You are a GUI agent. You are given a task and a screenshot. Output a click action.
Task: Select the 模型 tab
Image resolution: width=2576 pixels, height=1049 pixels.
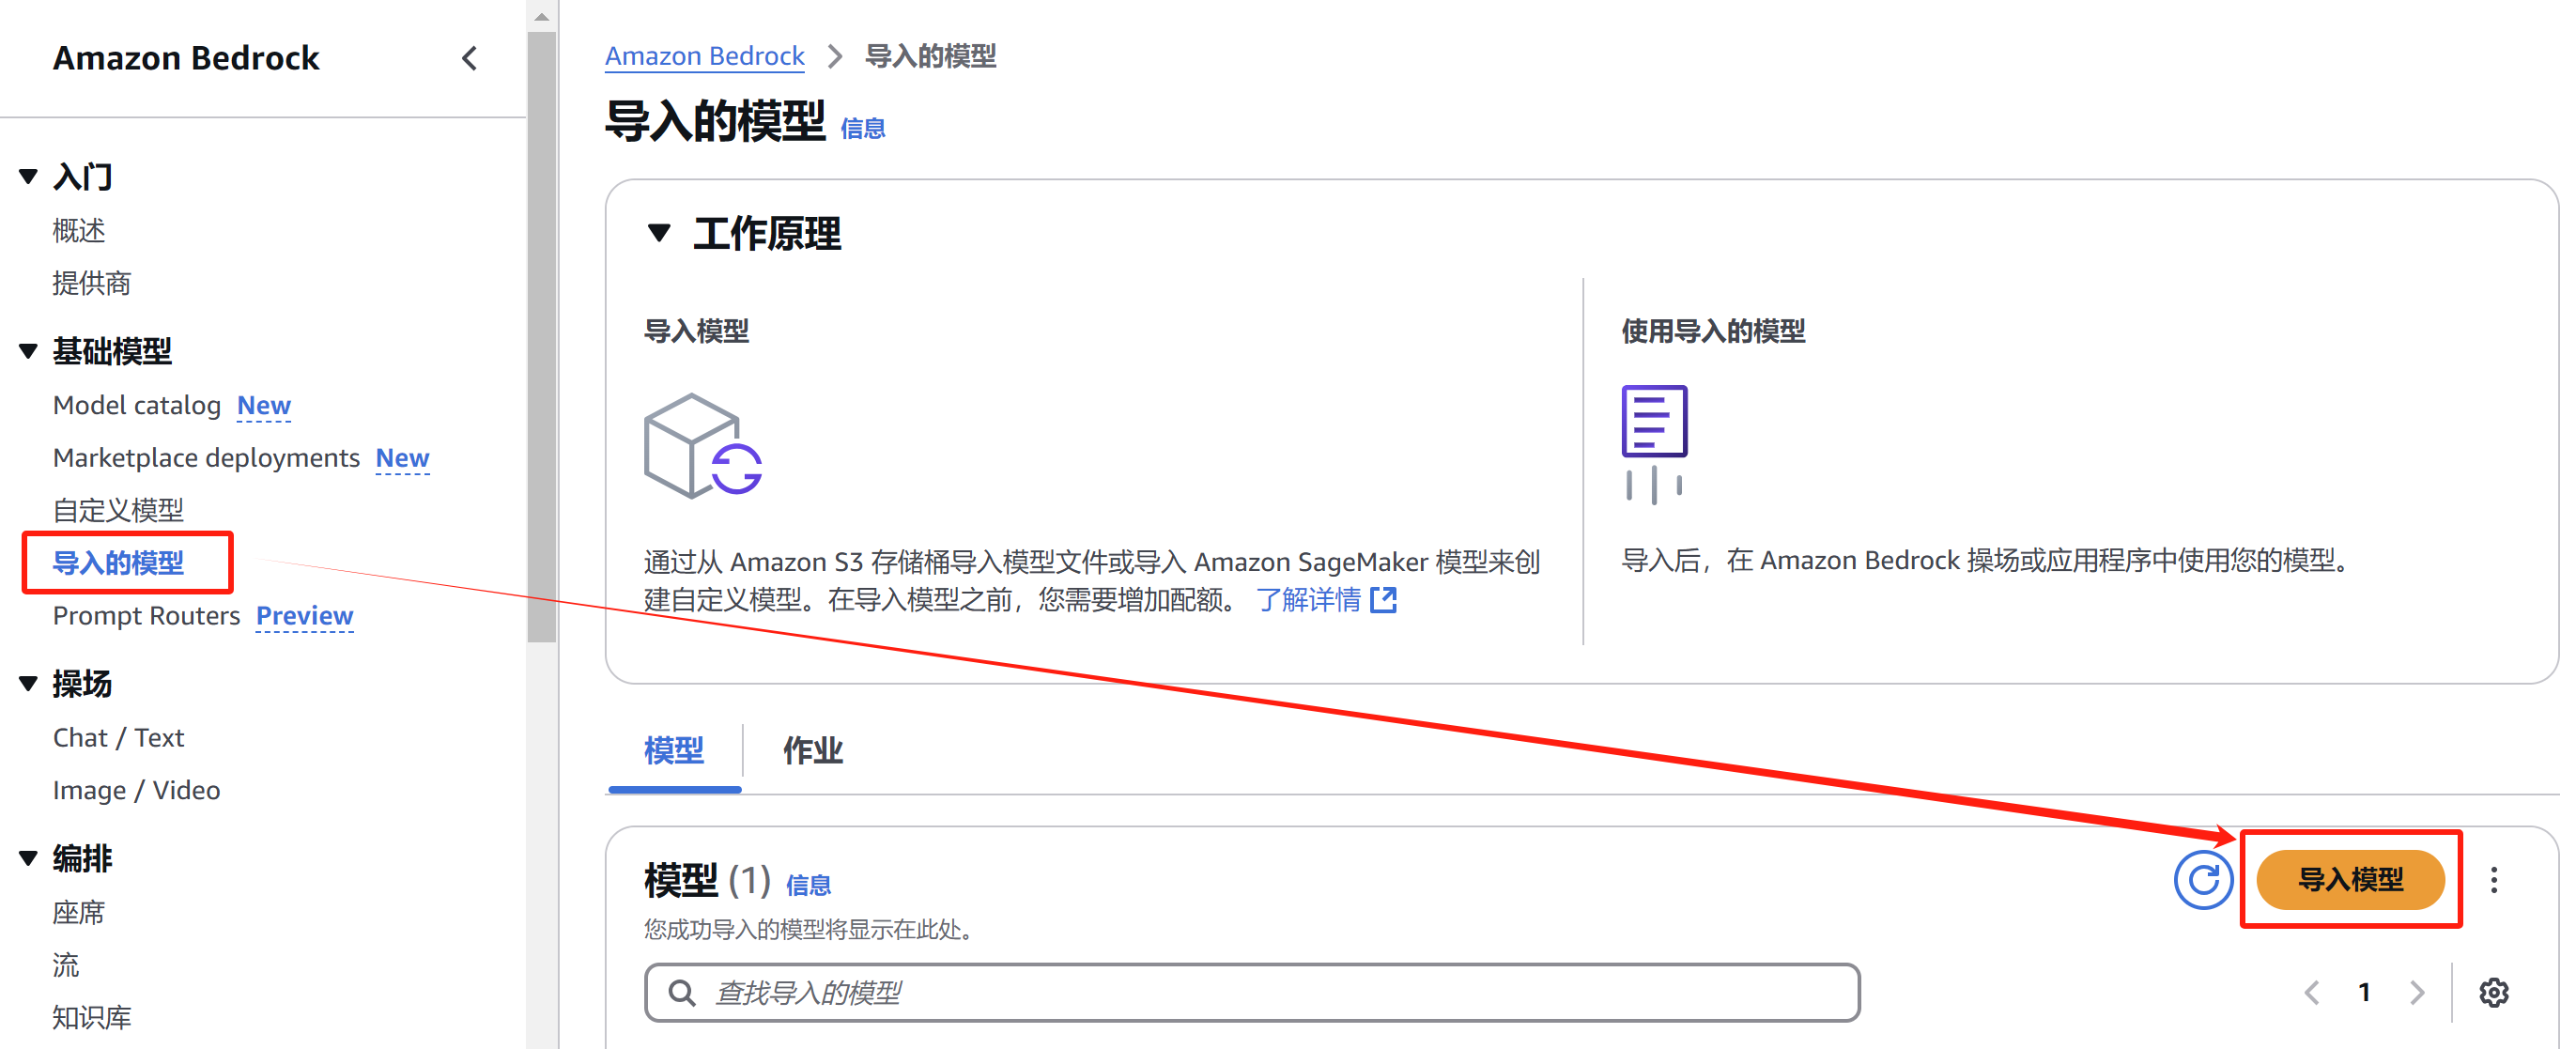(674, 750)
